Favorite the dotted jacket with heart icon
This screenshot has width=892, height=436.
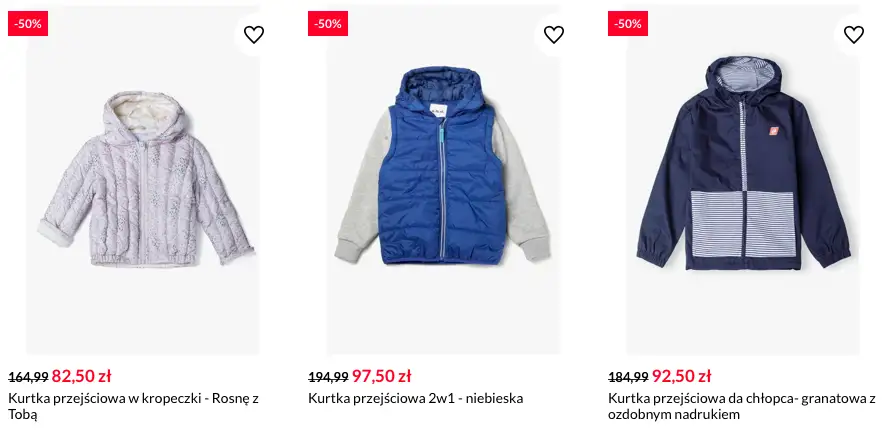[254, 35]
